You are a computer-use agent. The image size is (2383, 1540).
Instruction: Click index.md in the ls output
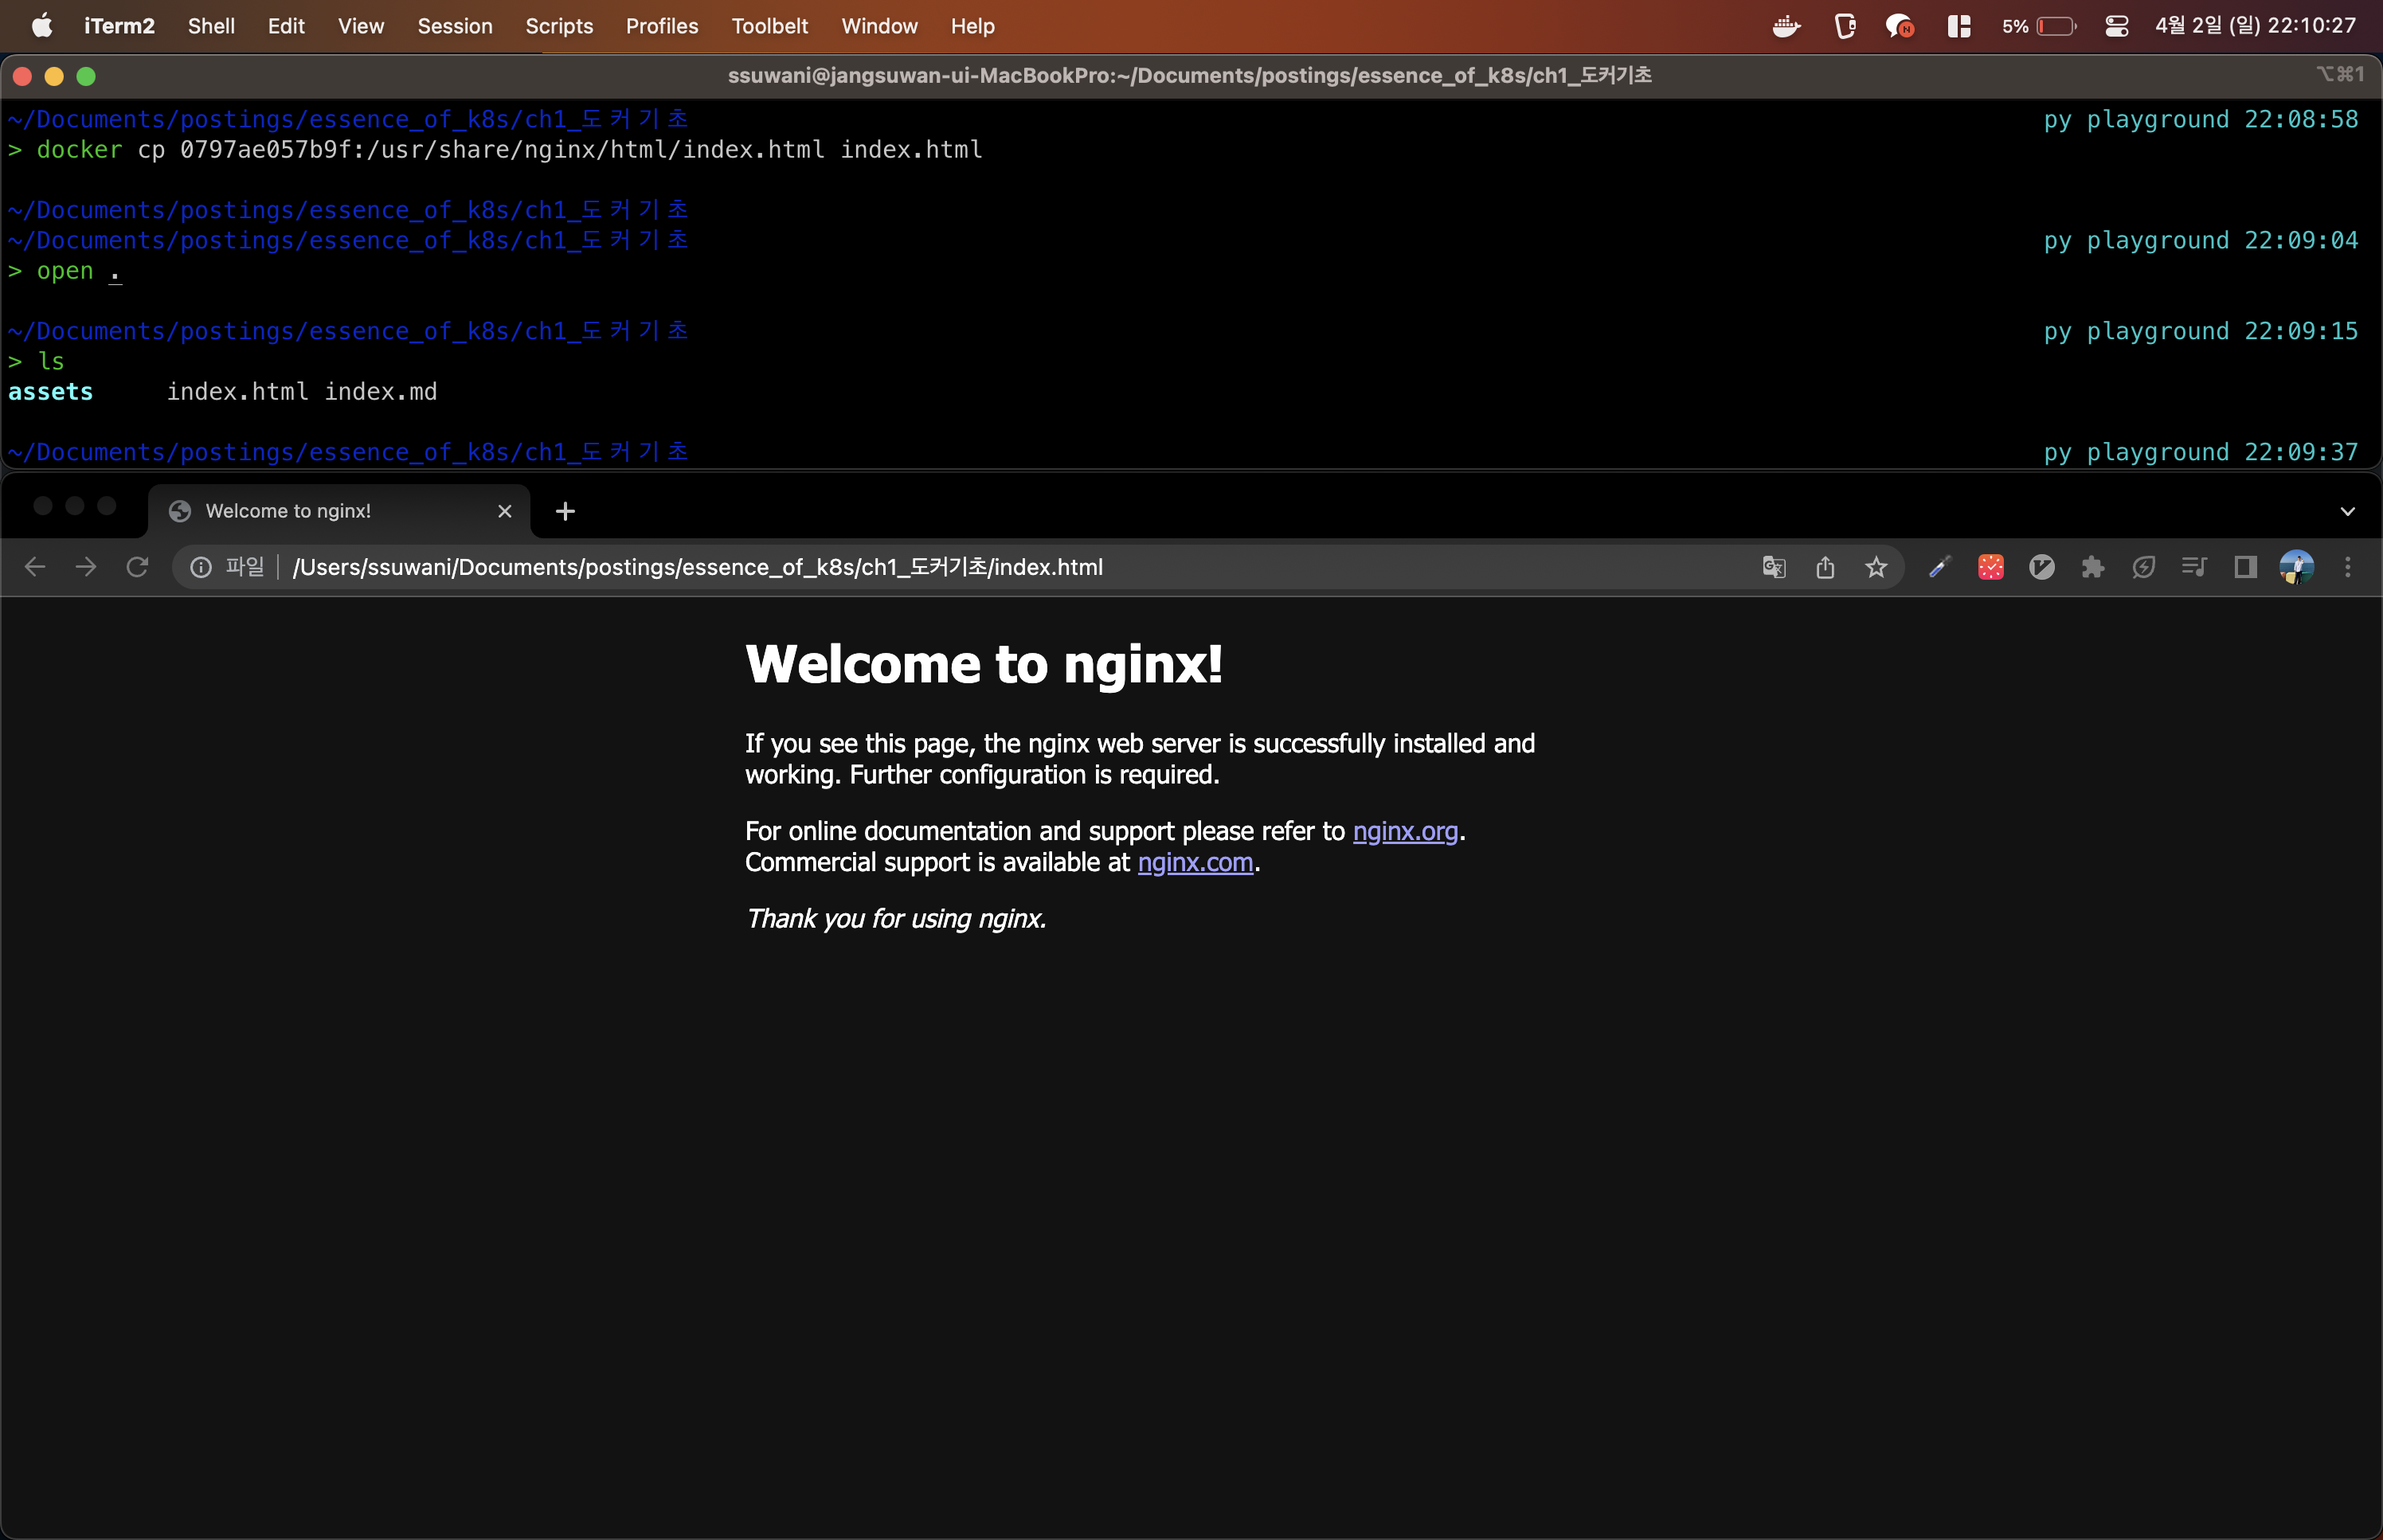[381, 392]
